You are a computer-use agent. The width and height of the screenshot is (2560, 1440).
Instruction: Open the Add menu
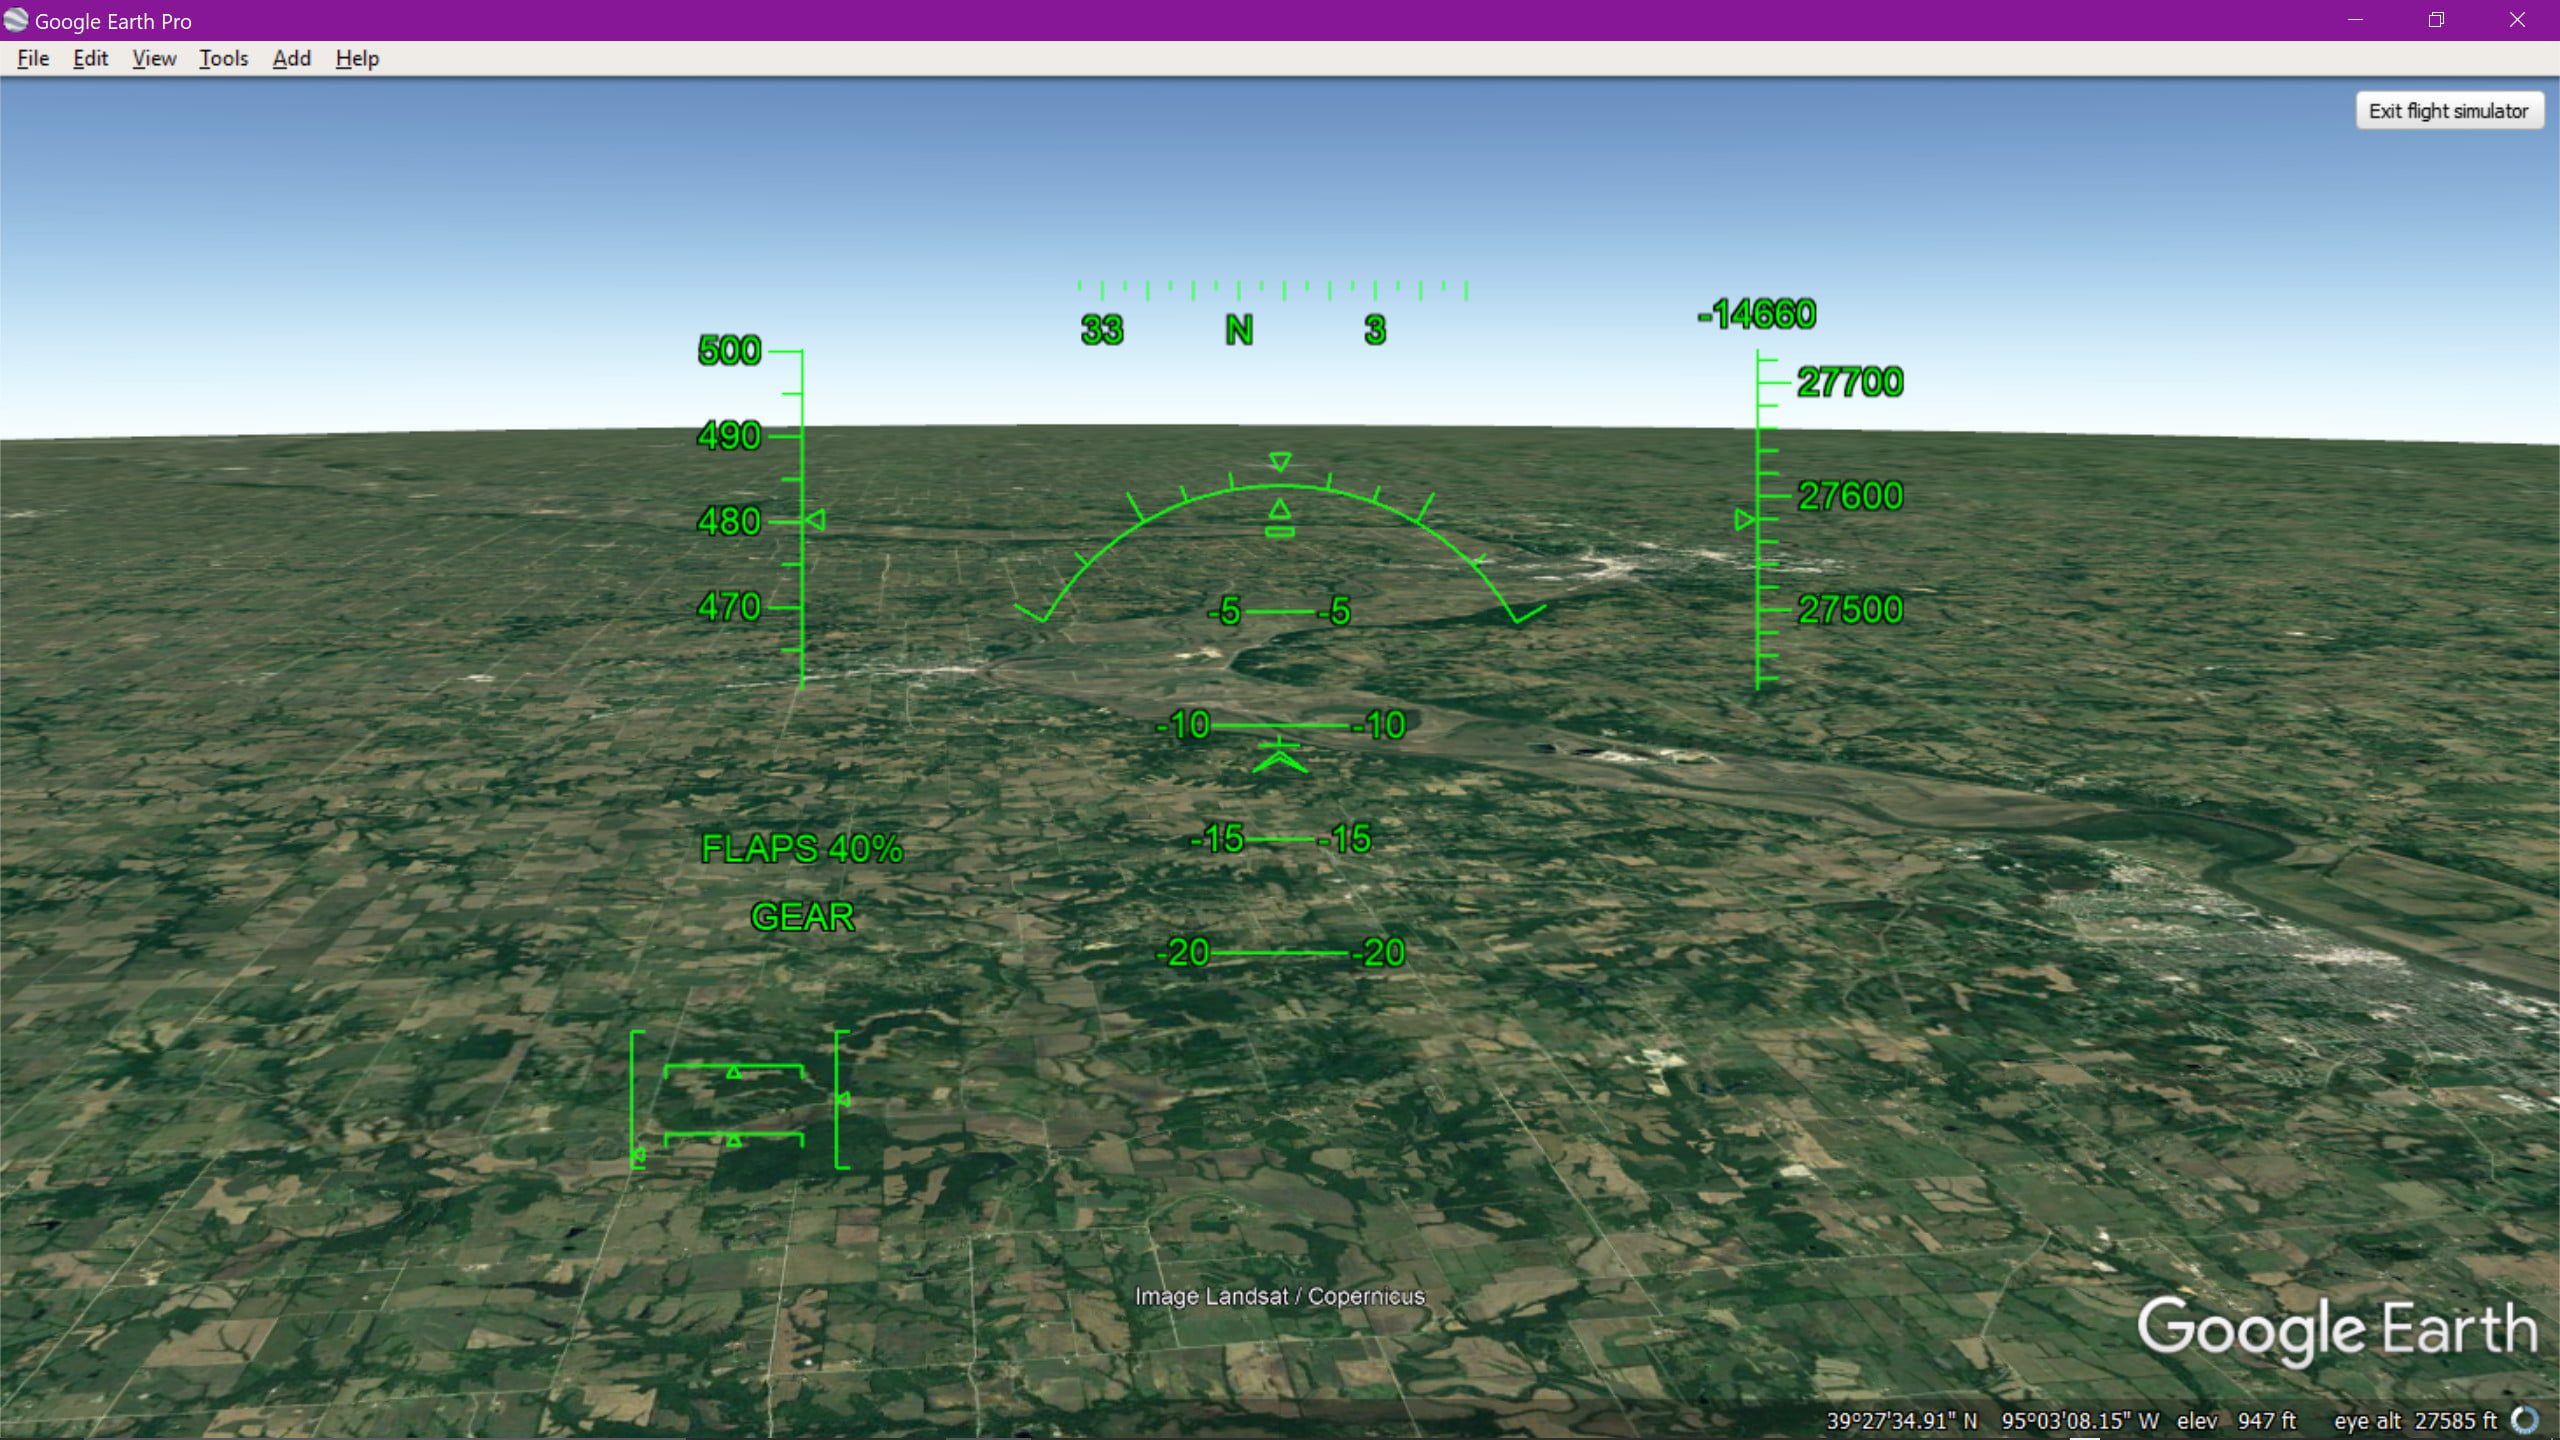point(291,58)
